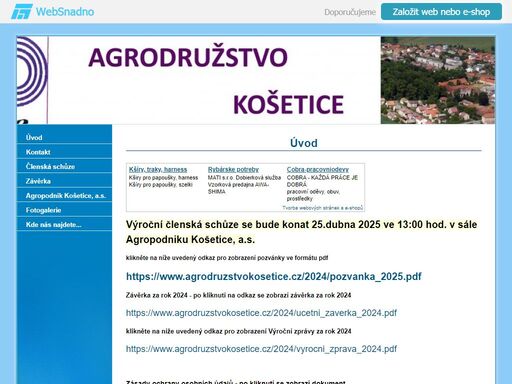This screenshot has height=384, width=512.
Task: Open the Rybárske potreby ad link
Action: click(233, 169)
